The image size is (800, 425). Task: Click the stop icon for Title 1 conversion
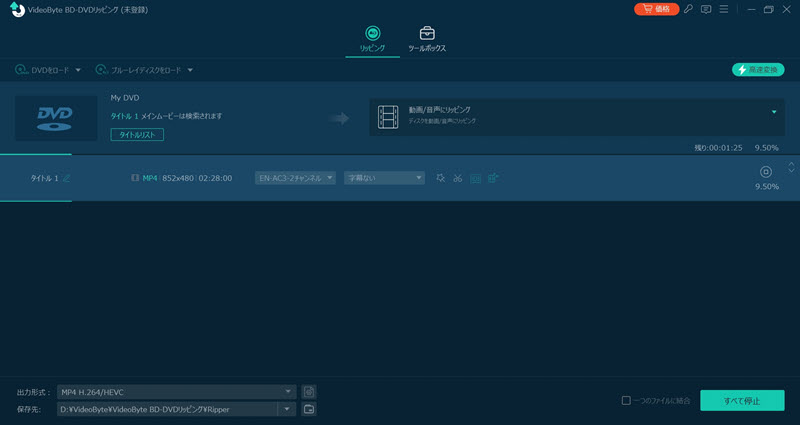click(x=766, y=172)
